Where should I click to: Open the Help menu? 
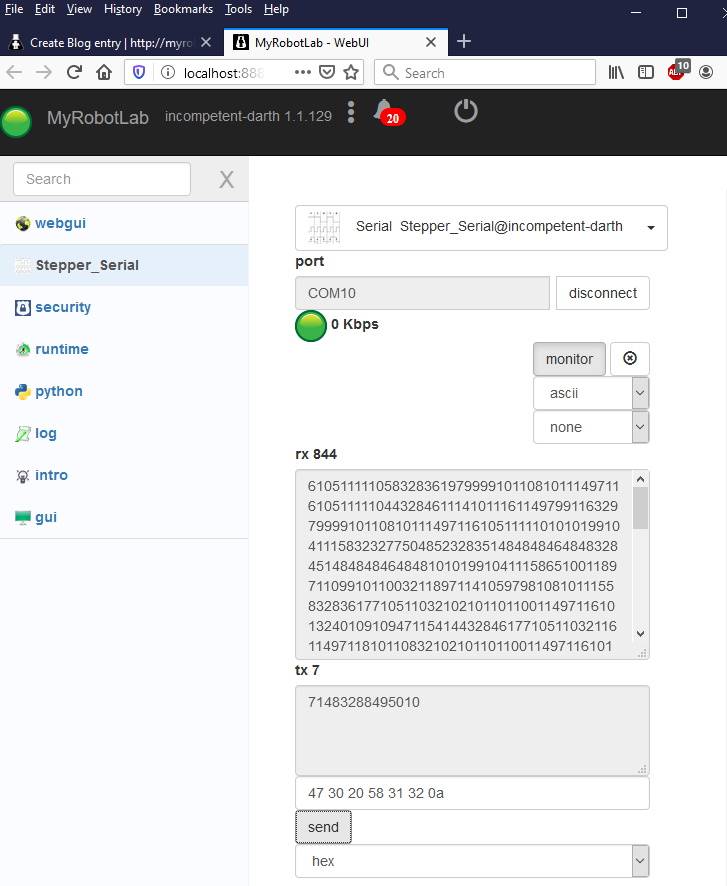pos(276,9)
